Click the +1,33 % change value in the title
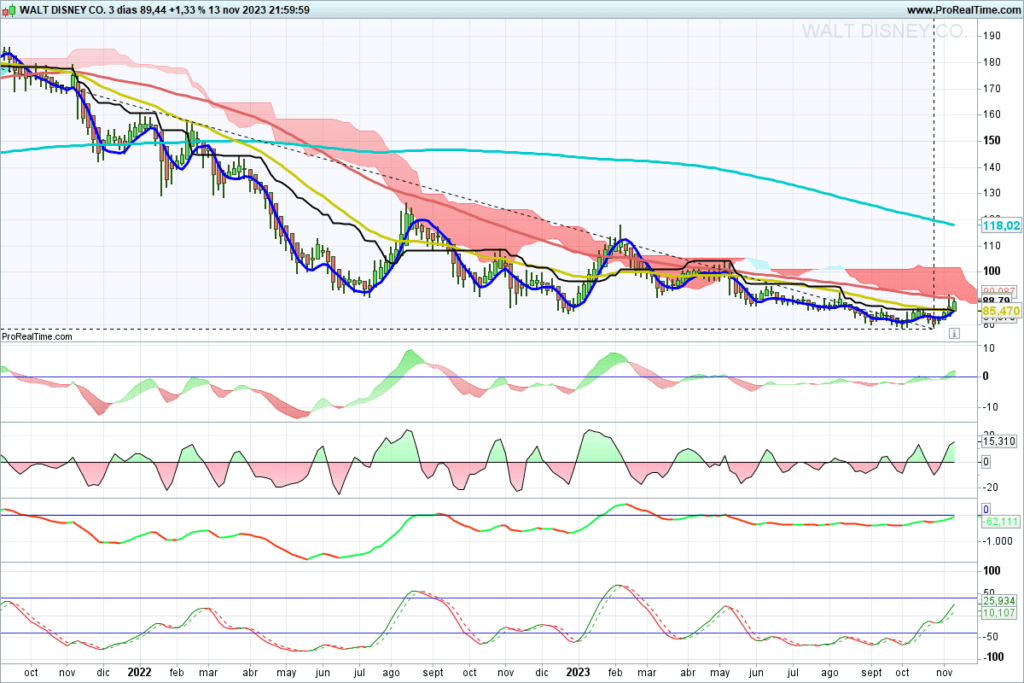 click(187, 10)
